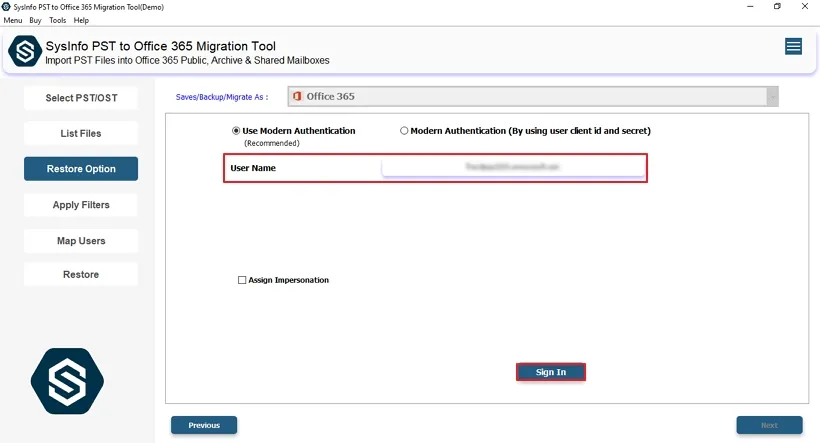
Task: Open the Restore Option step
Action: pos(81,169)
